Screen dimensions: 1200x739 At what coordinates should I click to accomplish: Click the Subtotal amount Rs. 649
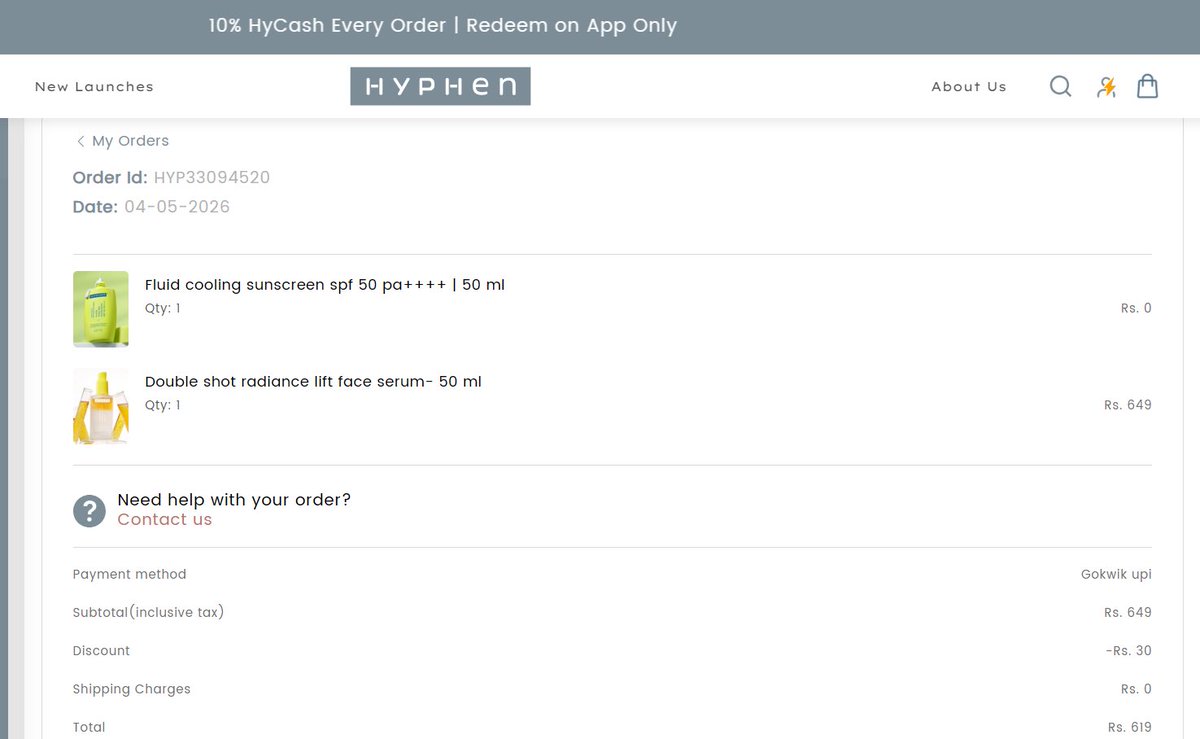[1128, 612]
